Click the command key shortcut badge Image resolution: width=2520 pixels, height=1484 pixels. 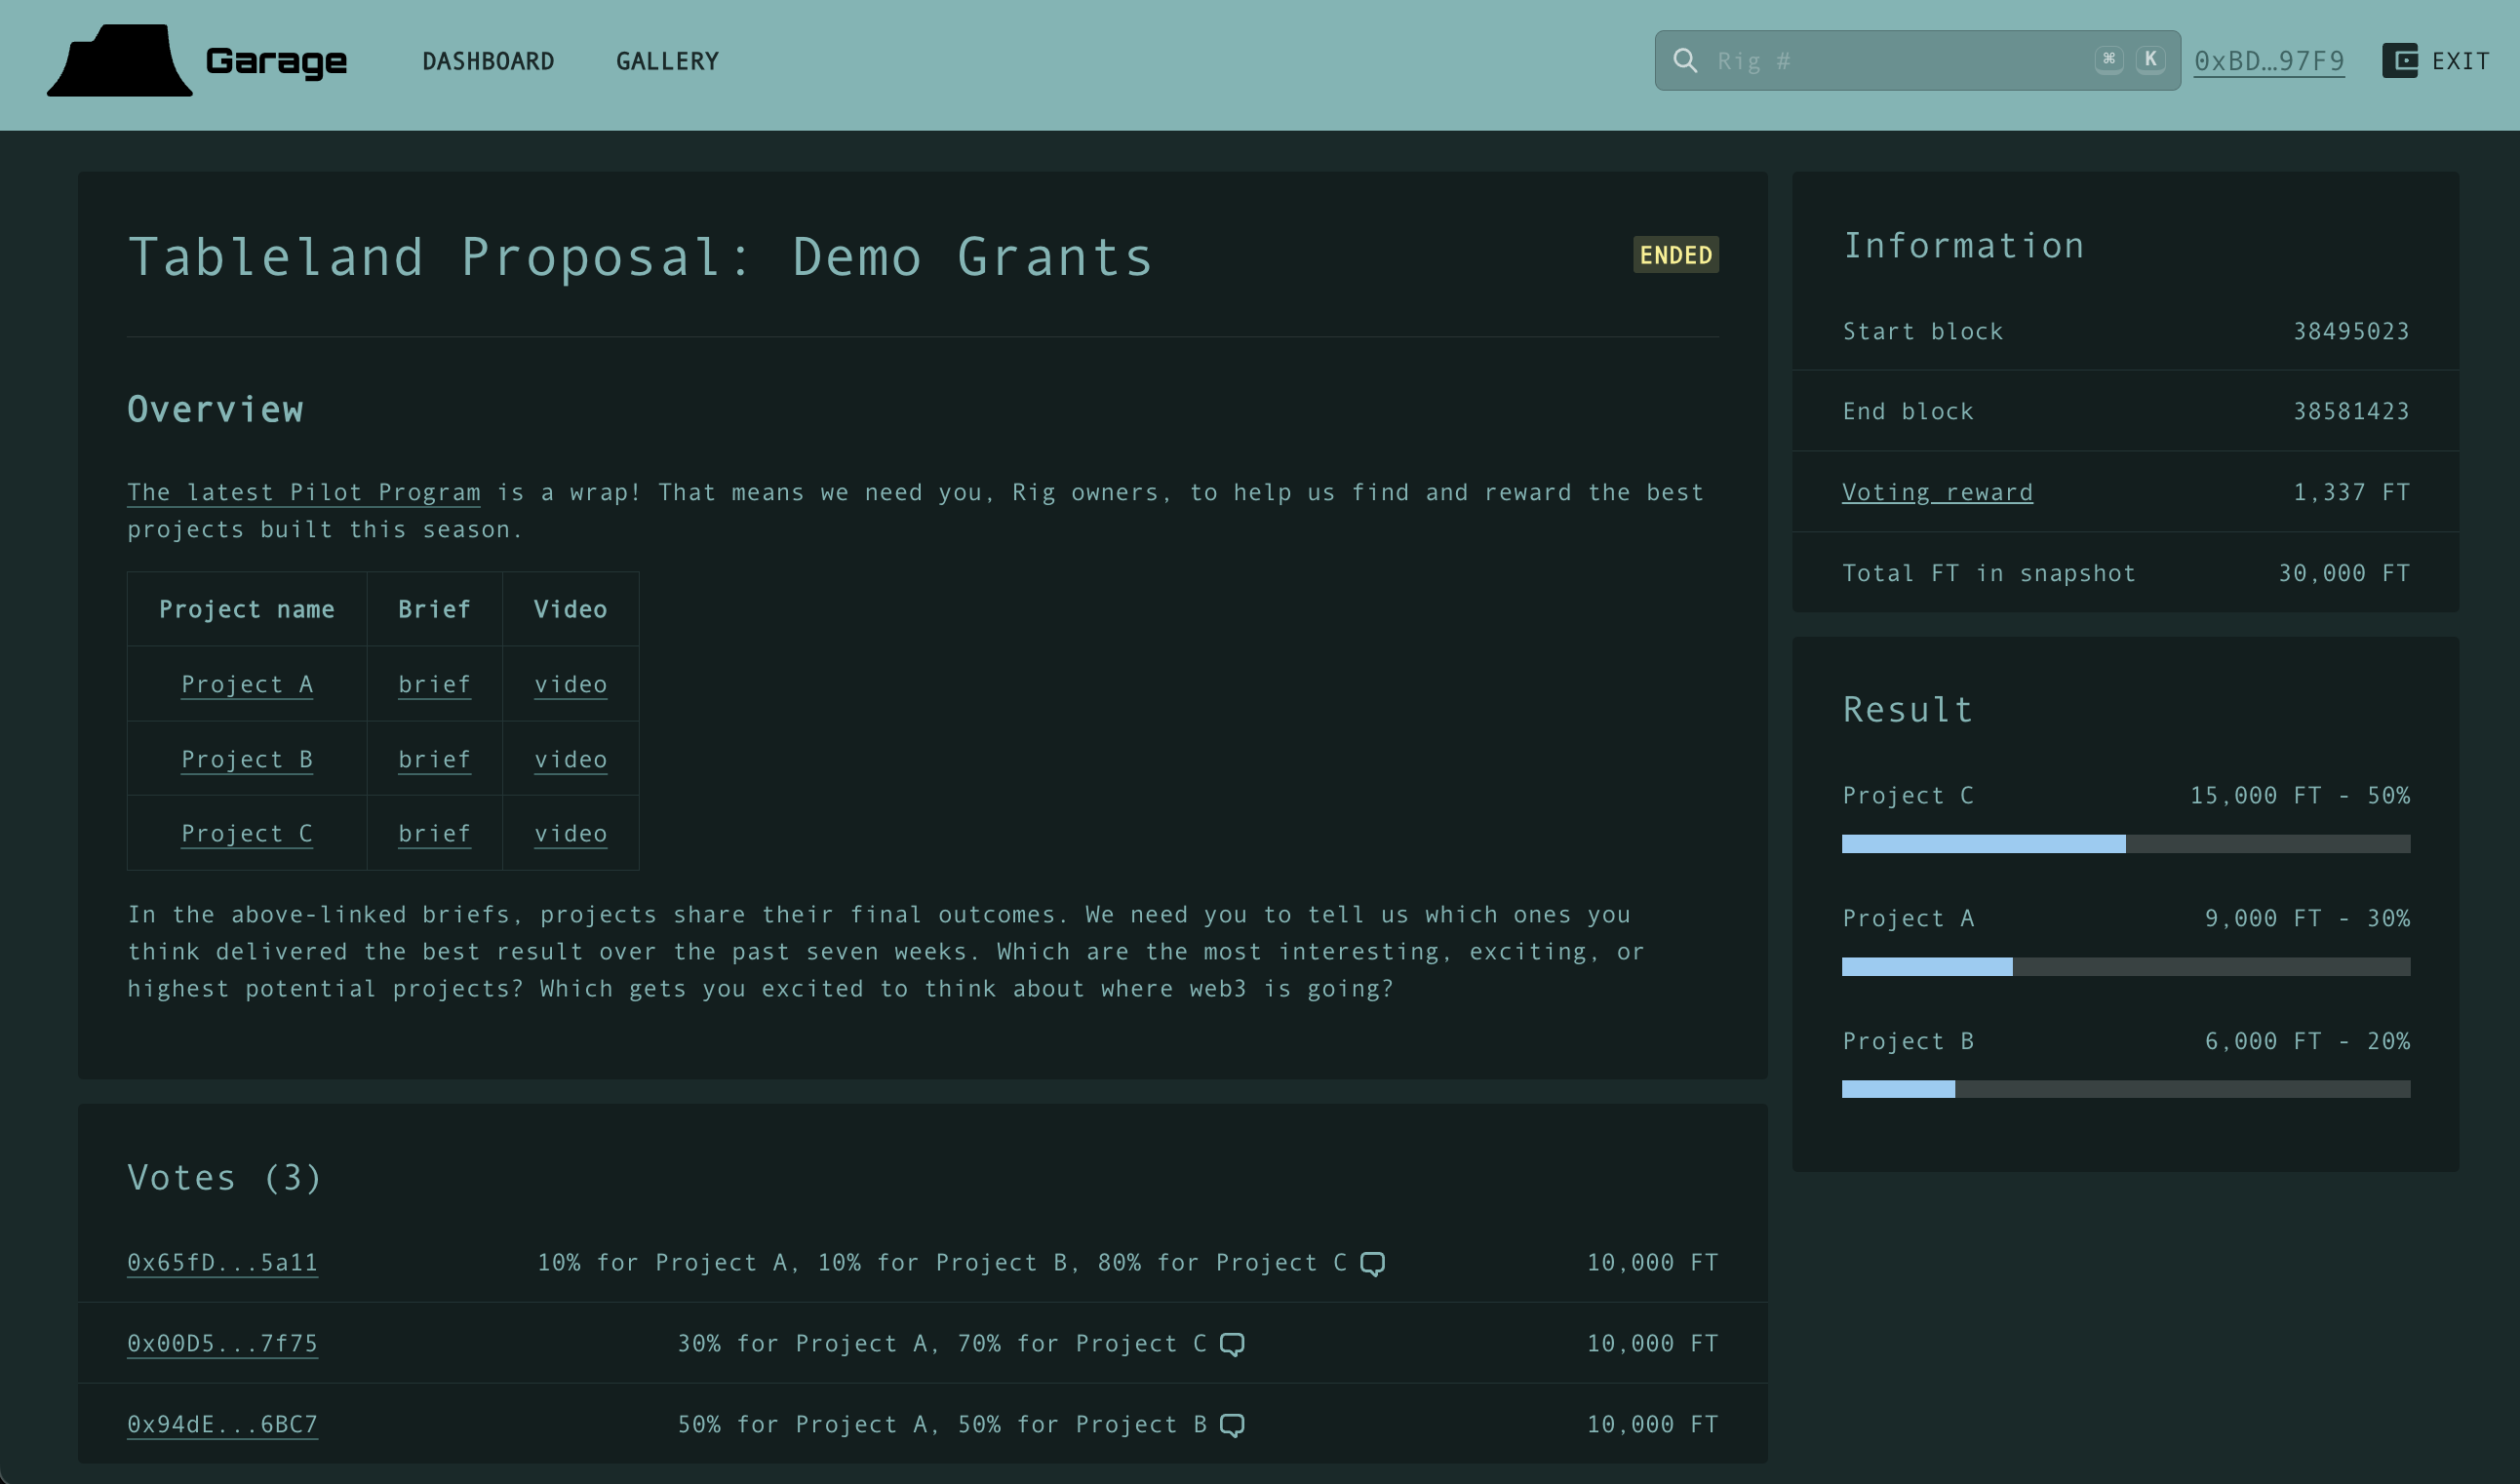2109,60
